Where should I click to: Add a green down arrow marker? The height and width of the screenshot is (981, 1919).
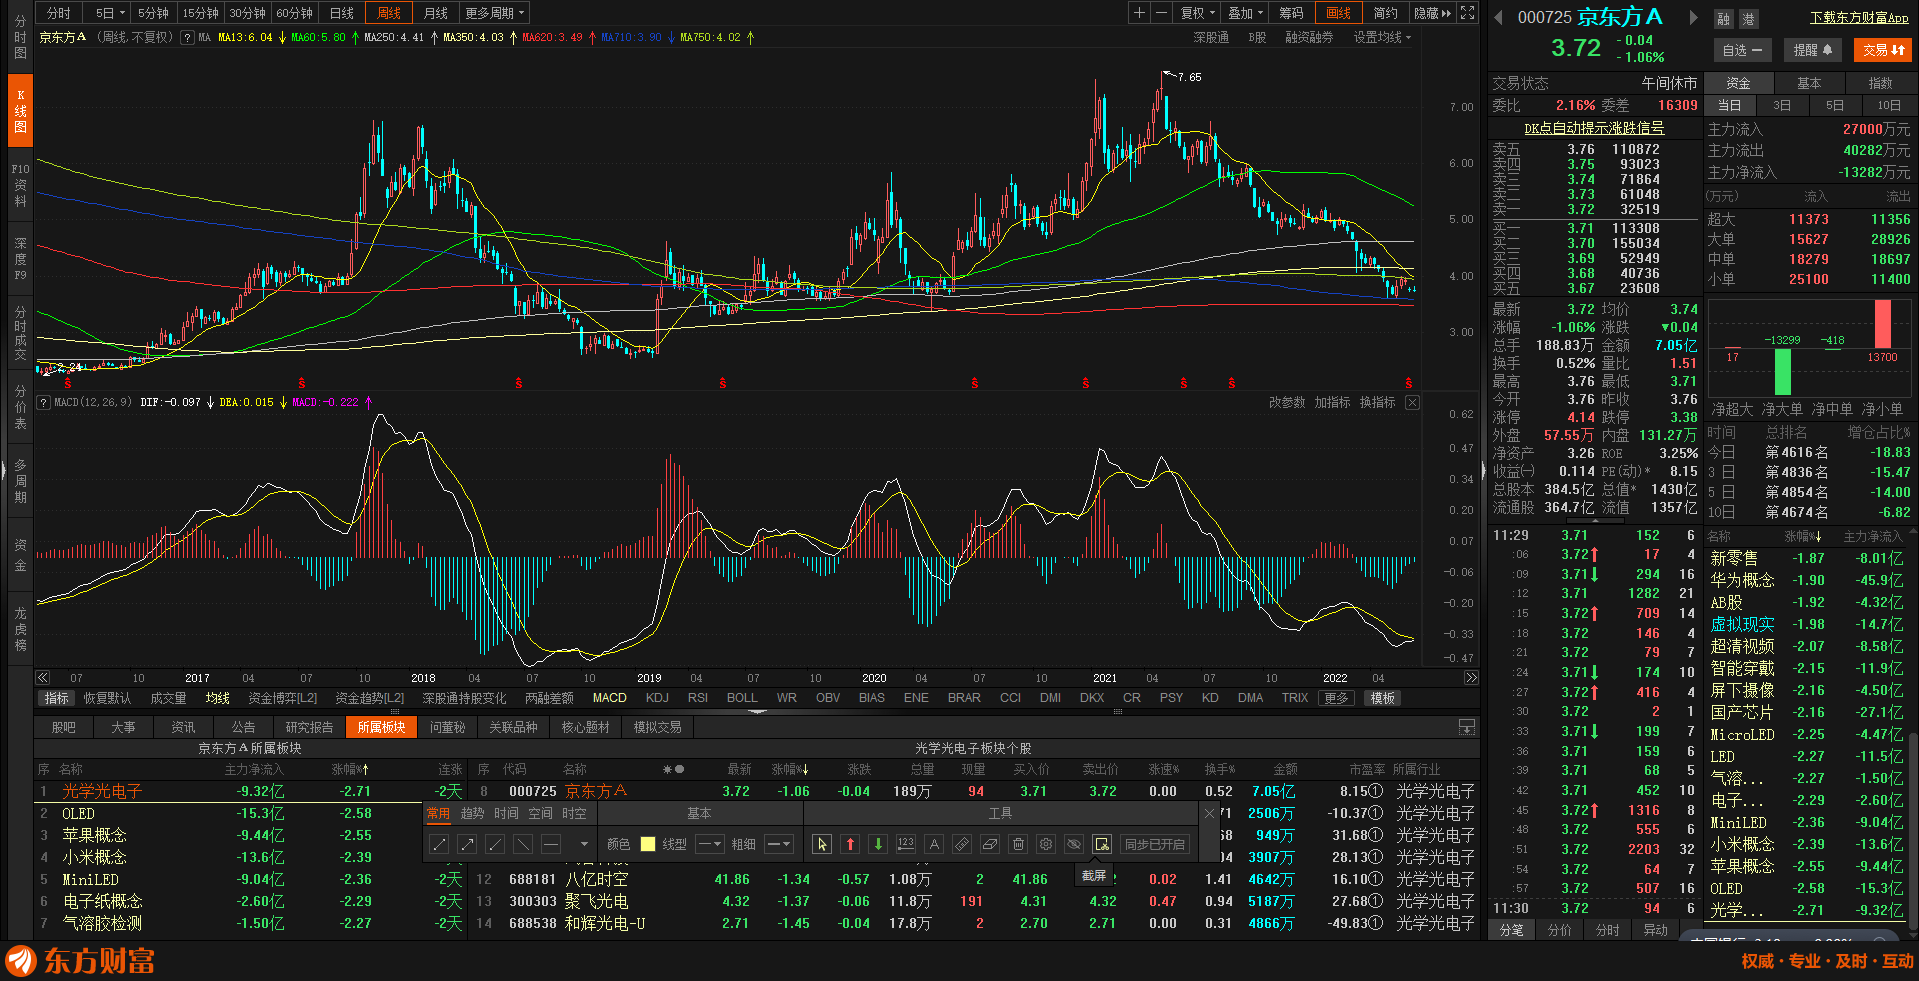[x=878, y=844]
